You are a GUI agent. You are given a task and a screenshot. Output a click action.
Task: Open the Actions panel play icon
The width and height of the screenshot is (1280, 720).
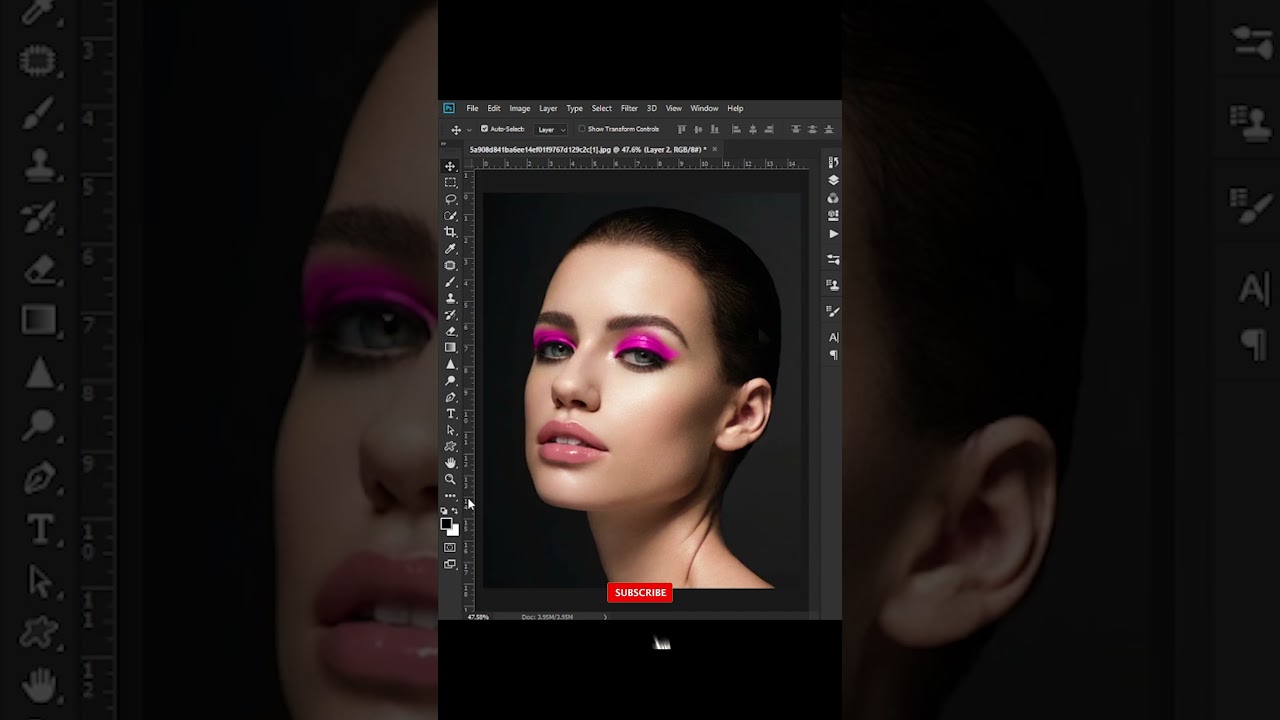click(833, 234)
